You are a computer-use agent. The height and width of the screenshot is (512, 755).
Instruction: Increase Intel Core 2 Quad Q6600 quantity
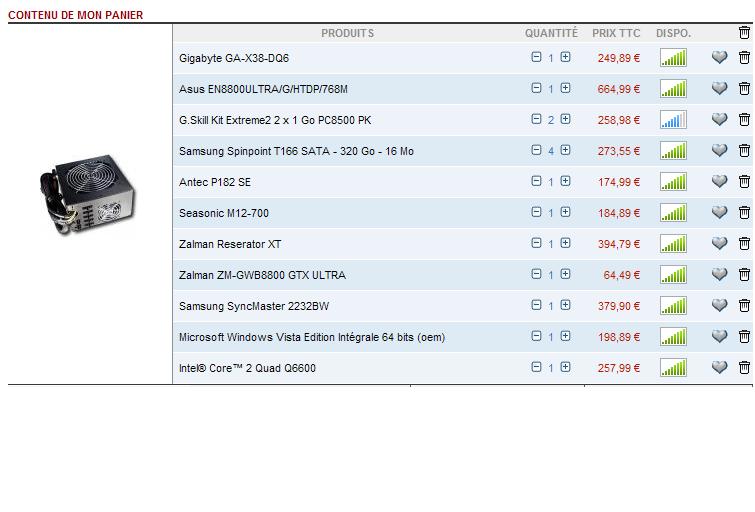tap(565, 367)
